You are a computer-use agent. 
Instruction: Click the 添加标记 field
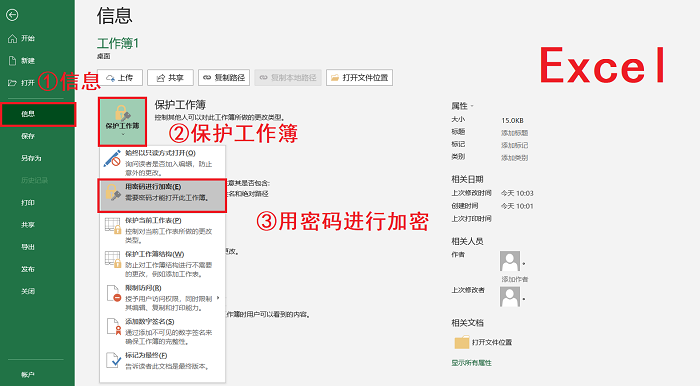tap(514, 145)
